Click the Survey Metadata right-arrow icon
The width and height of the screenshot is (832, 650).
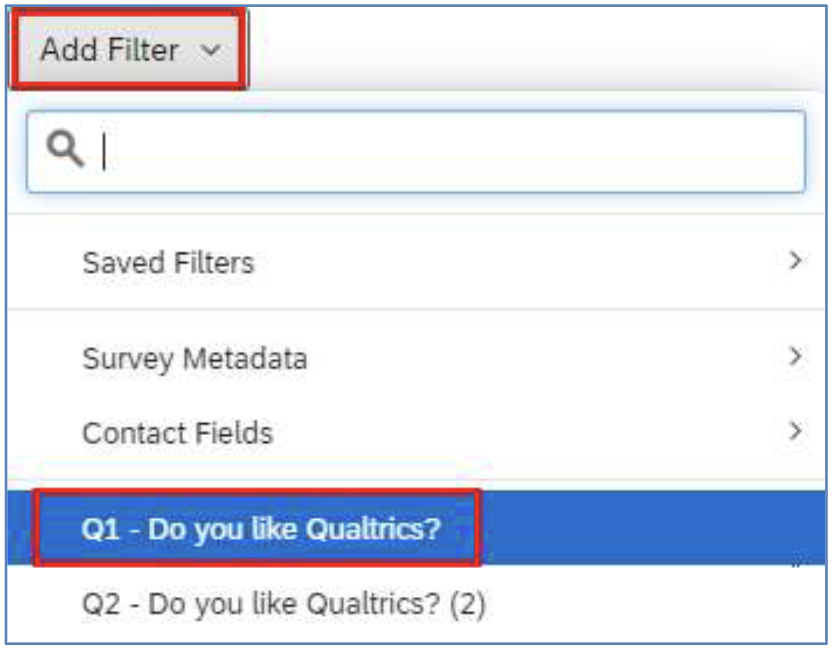pos(795,356)
